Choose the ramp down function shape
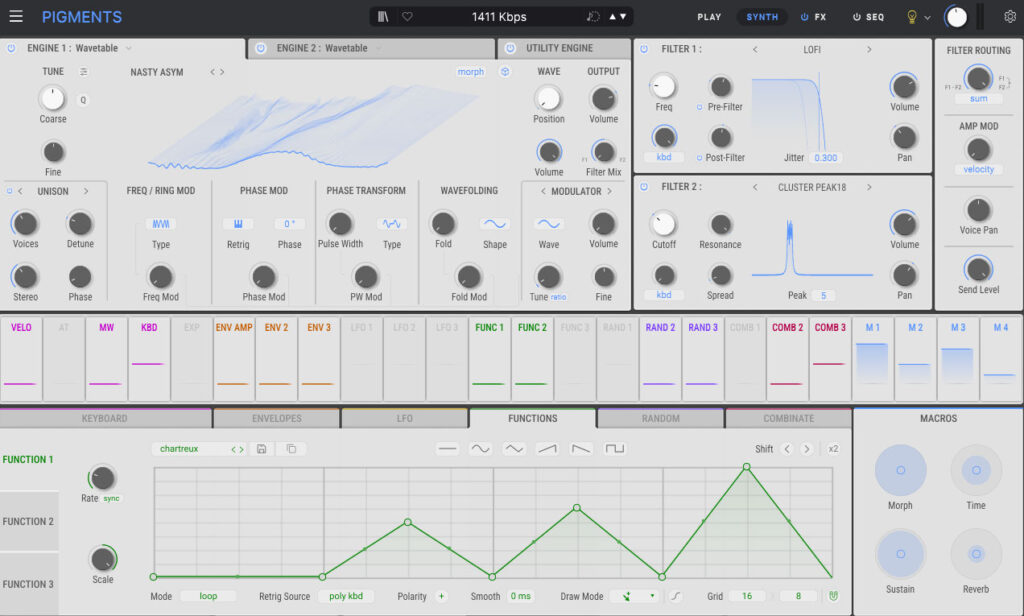Image resolution: width=1024 pixels, height=616 pixels. click(581, 449)
